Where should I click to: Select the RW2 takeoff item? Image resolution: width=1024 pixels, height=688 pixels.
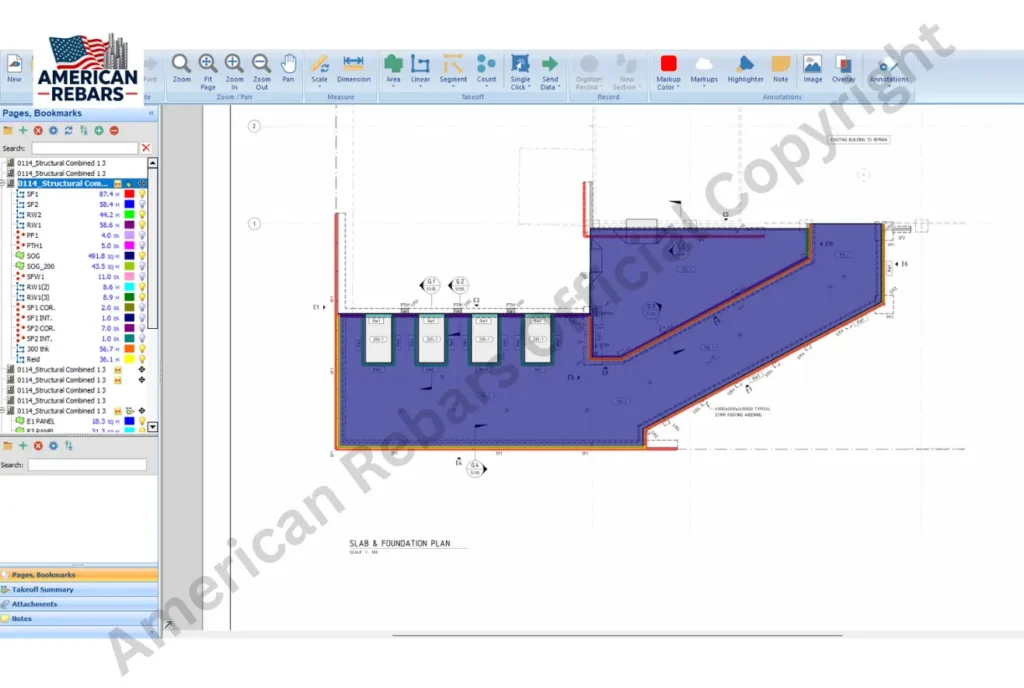(34, 215)
